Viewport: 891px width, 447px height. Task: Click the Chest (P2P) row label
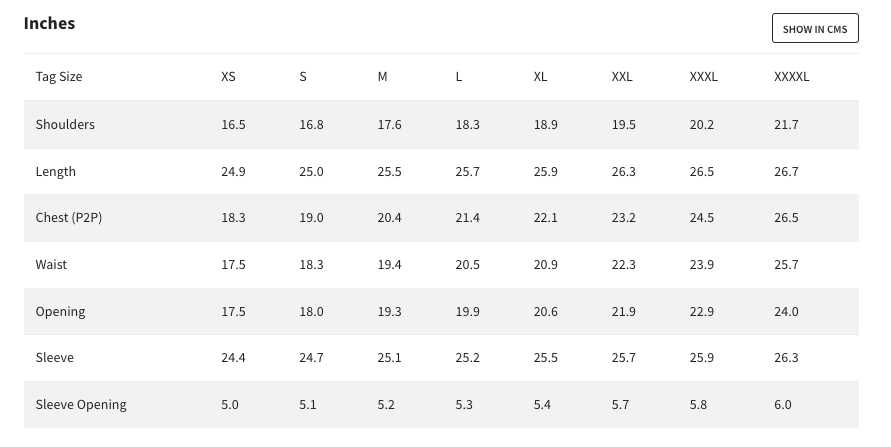[x=69, y=218]
